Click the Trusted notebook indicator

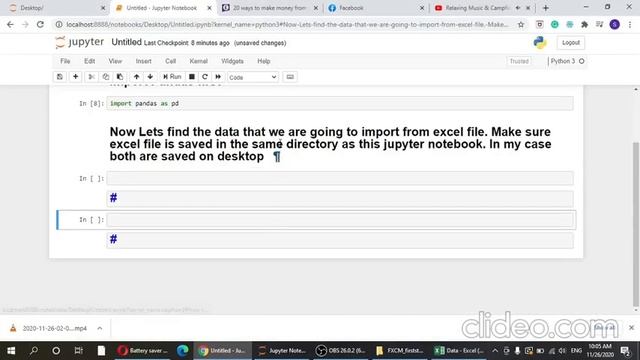click(519, 61)
